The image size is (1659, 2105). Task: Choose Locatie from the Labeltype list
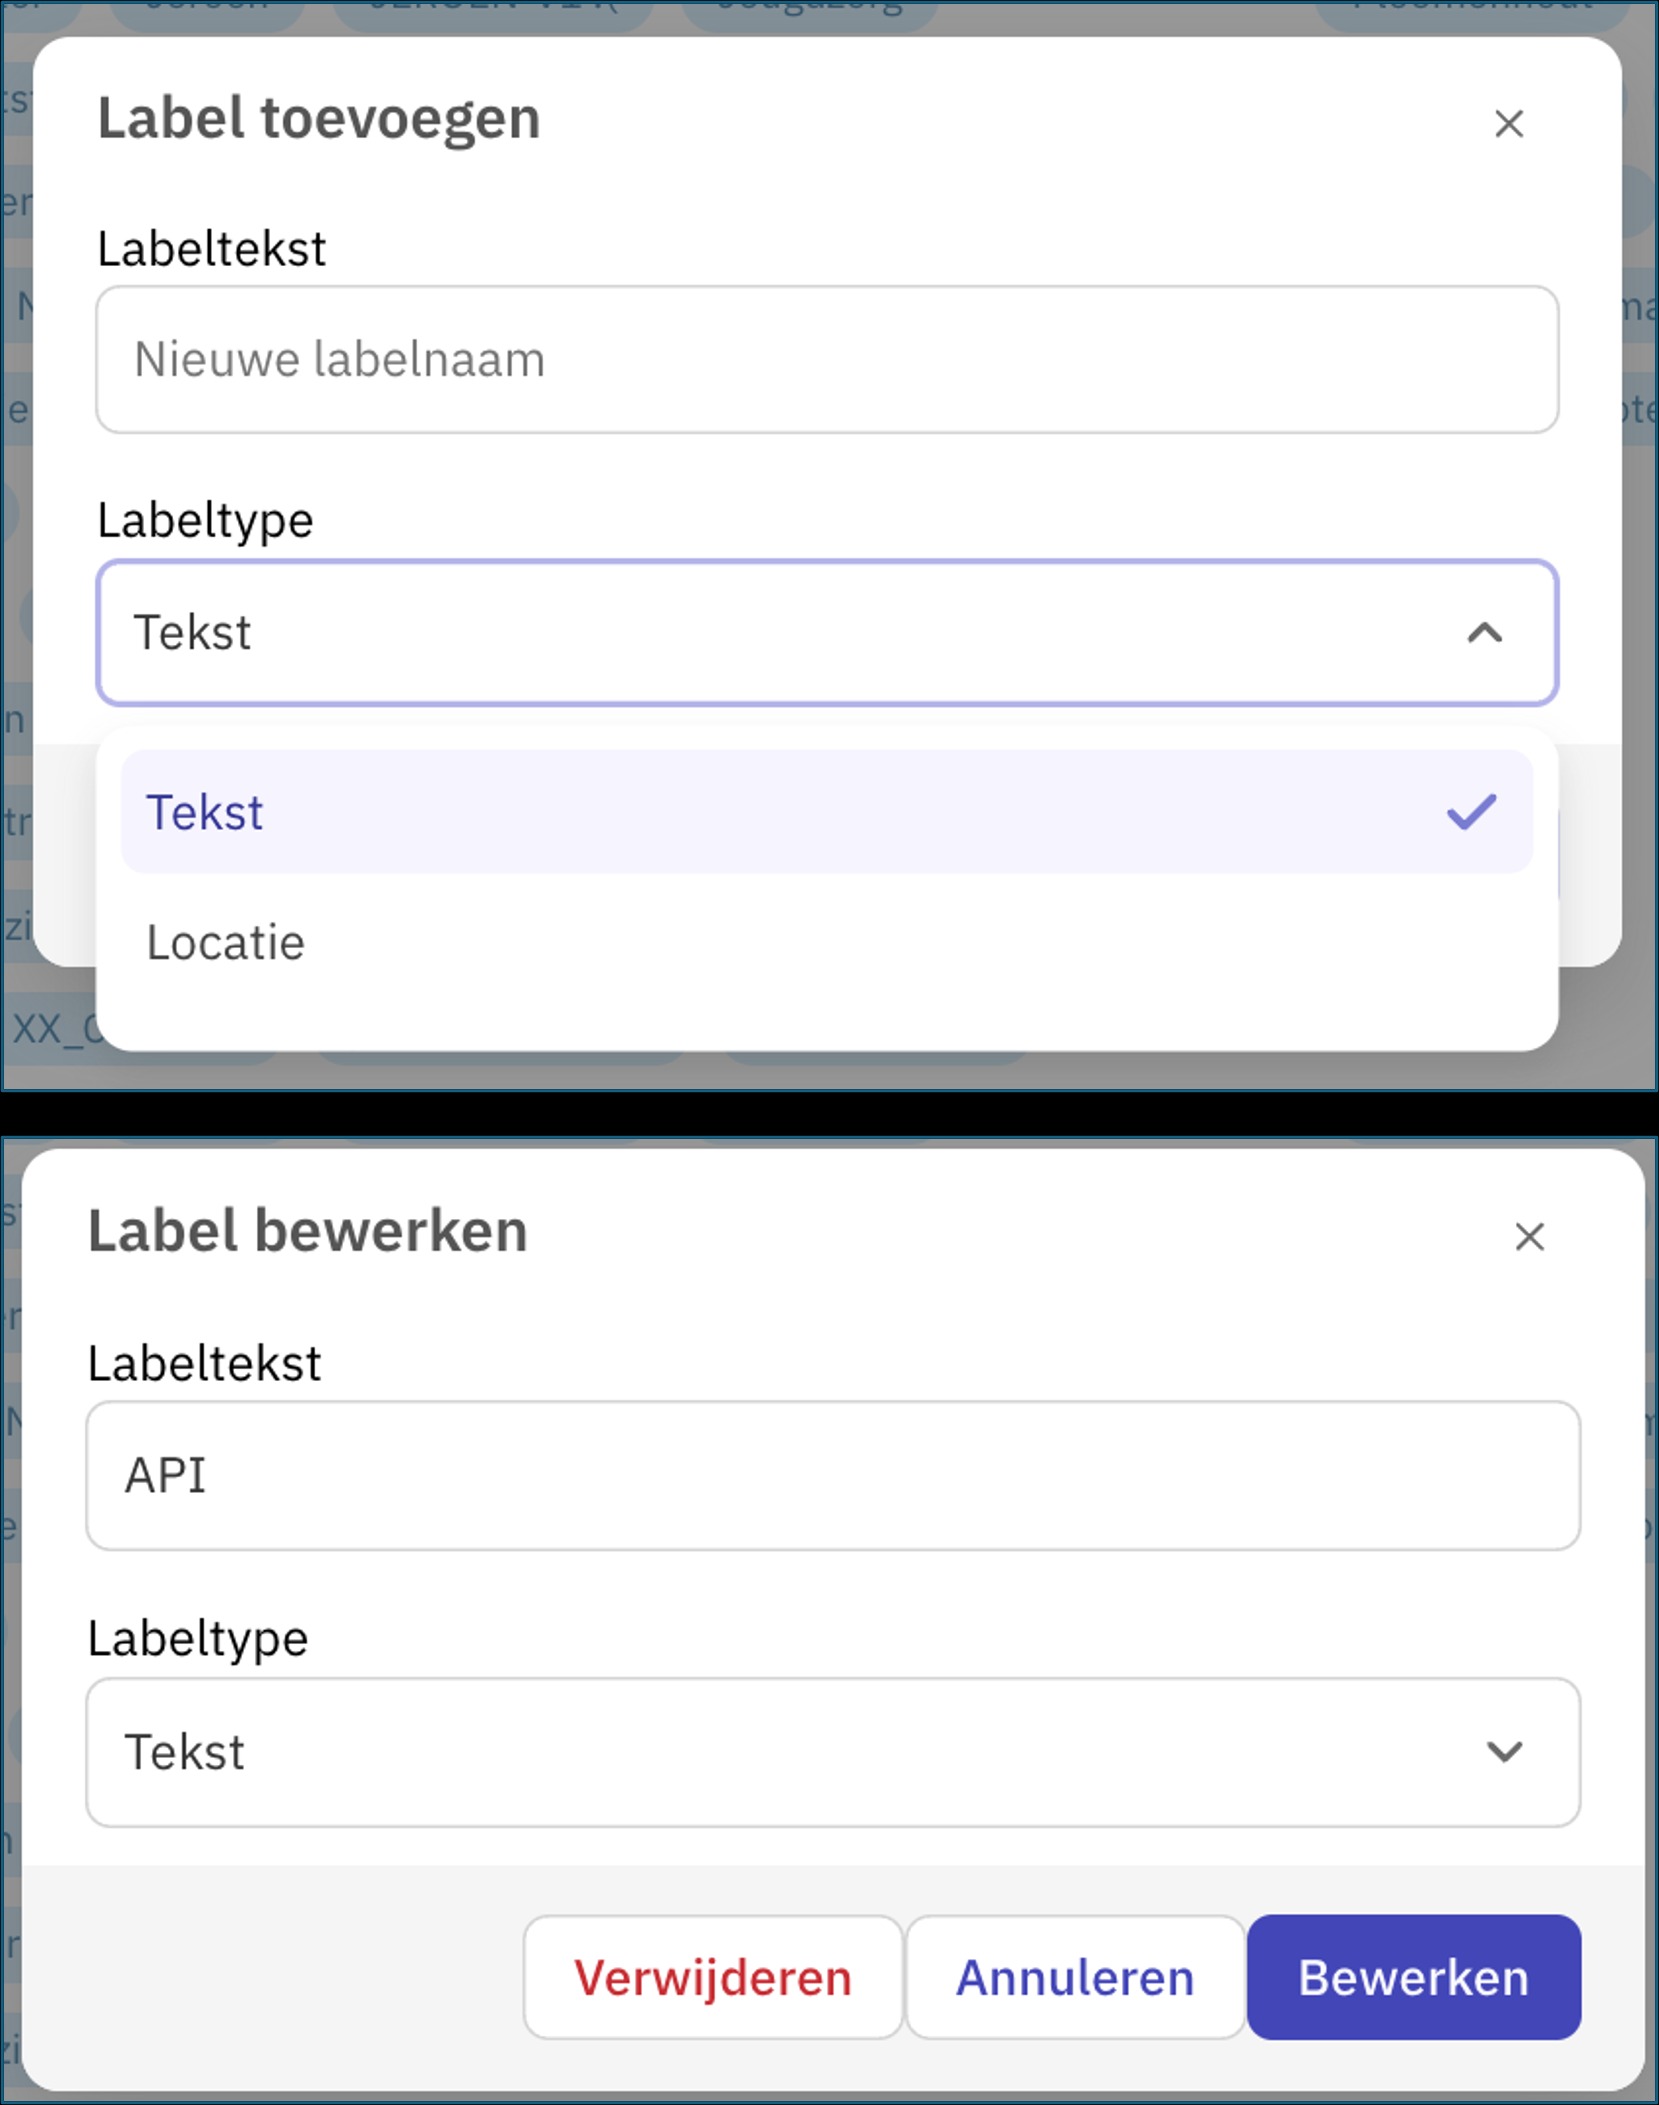tap(826, 942)
